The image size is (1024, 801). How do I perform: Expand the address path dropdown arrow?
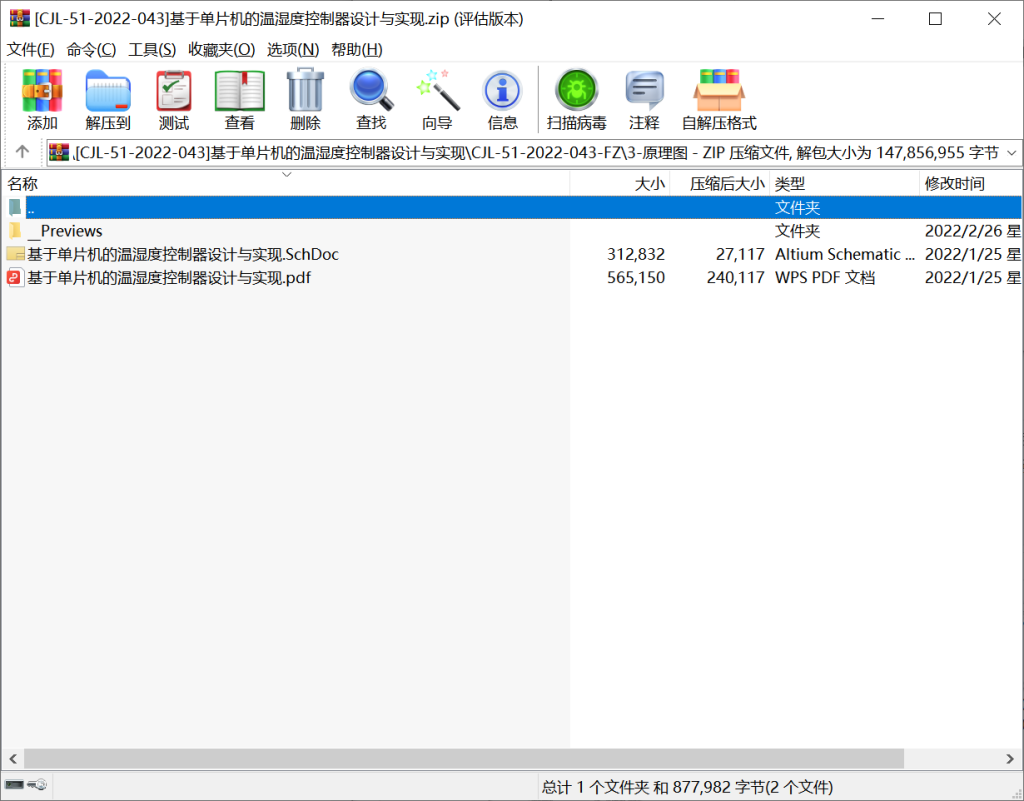1009,153
